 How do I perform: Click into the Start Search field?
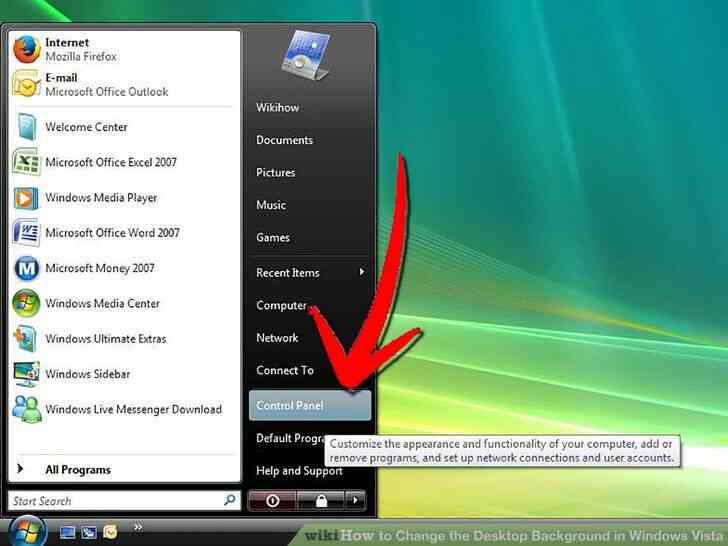click(124, 500)
